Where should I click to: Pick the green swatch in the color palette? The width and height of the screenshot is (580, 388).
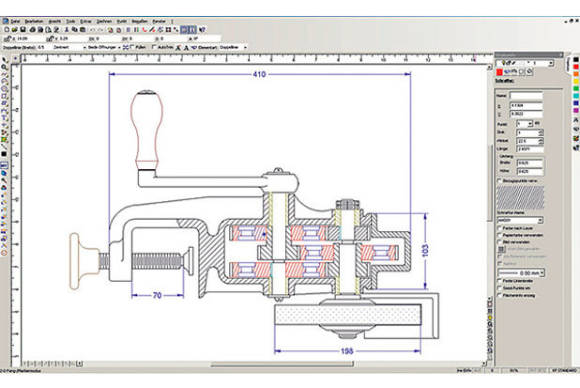tap(576, 89)
